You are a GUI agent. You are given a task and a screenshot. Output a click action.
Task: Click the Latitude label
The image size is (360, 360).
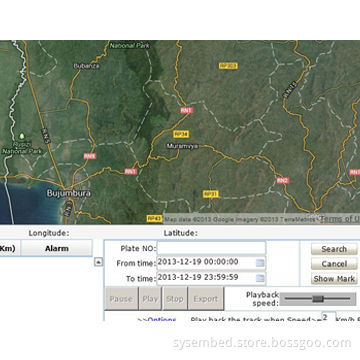tap(180, 233)
